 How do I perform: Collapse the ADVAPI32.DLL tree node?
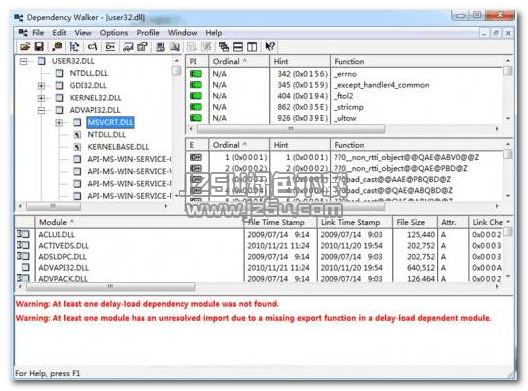(41, 110)
